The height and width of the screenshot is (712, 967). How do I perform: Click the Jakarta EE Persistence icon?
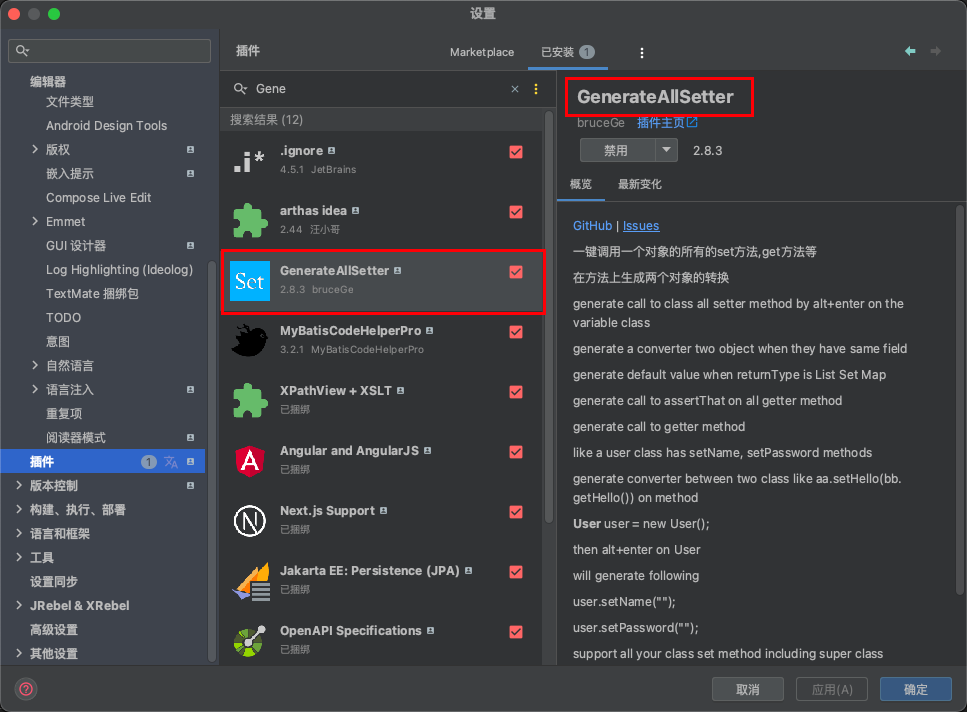pyautogui.click(x=250, y=580)
